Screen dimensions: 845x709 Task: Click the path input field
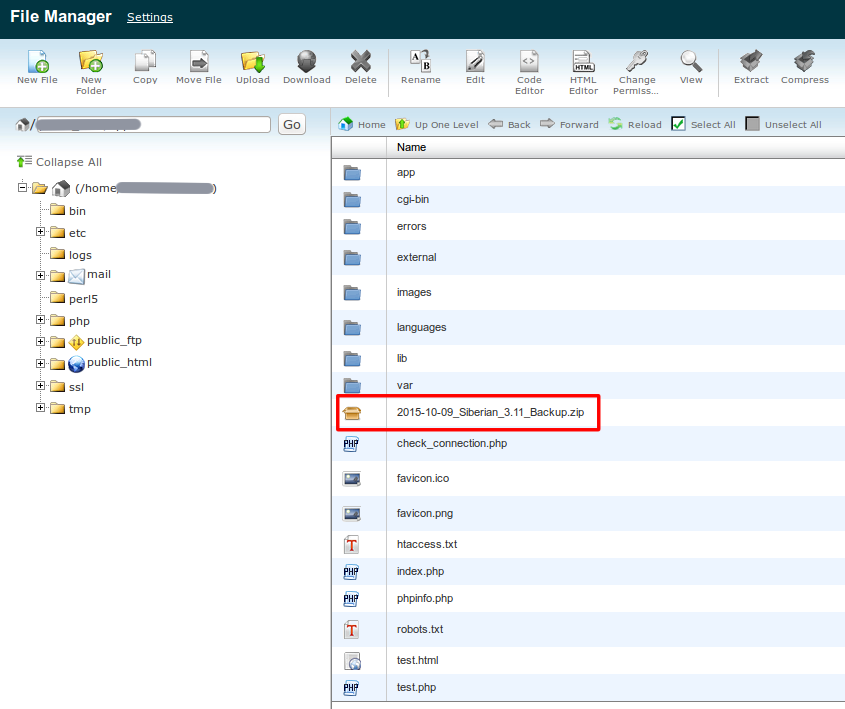[154, 124]
